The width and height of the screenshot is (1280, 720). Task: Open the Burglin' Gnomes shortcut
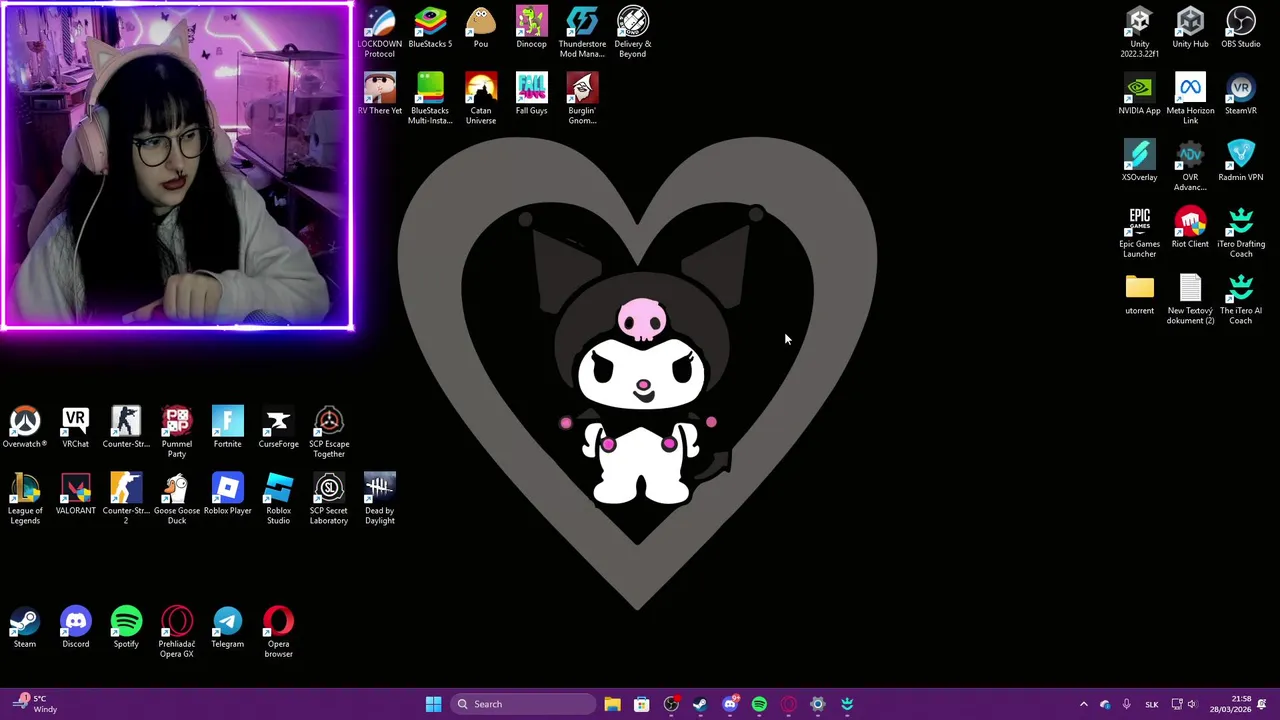click(x=582, y=99)
